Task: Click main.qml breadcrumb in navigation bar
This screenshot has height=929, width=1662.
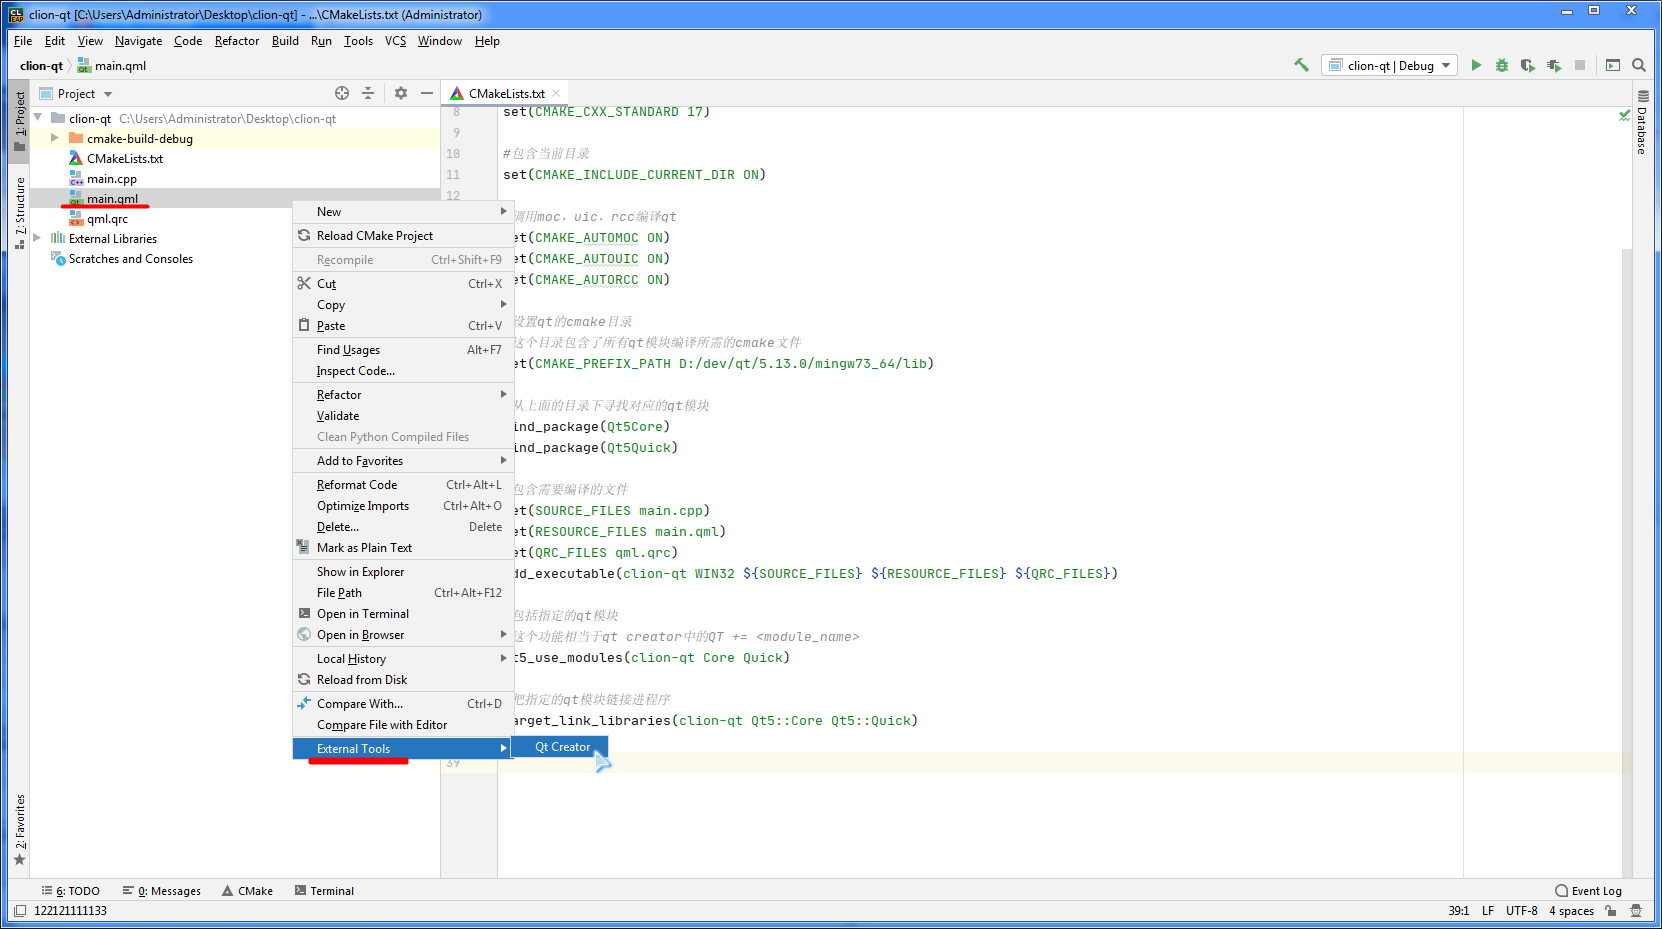Action: tap(112, 66)
